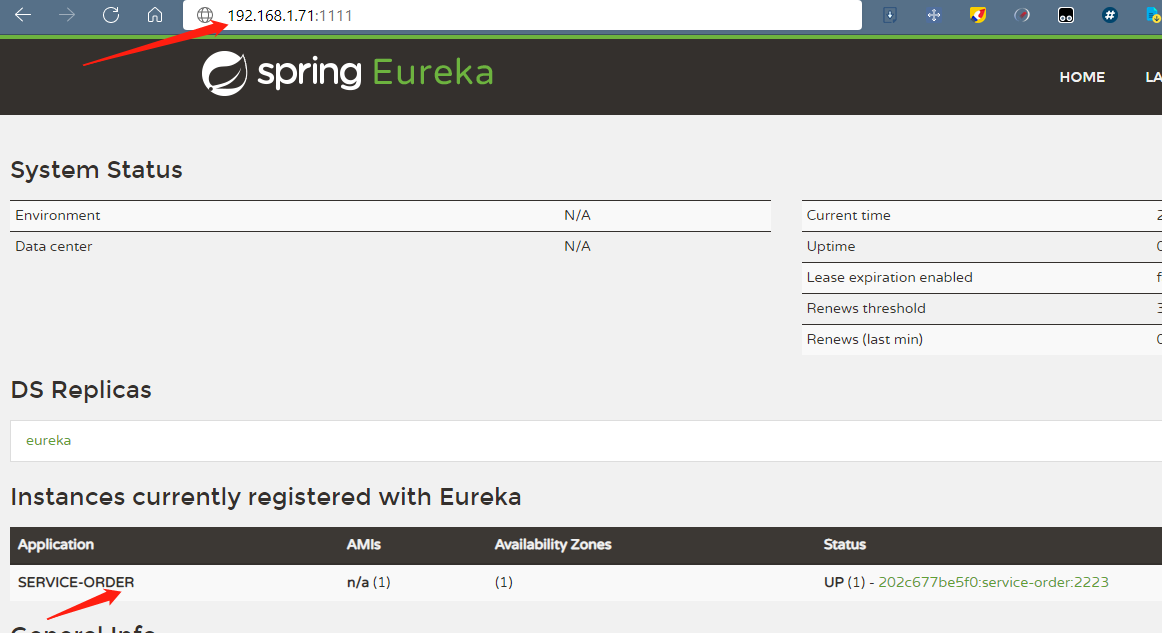Click the Uptime row label
Image resolution: width=1162 pixels, height=633 pixels.
click(x=831, y=246)
